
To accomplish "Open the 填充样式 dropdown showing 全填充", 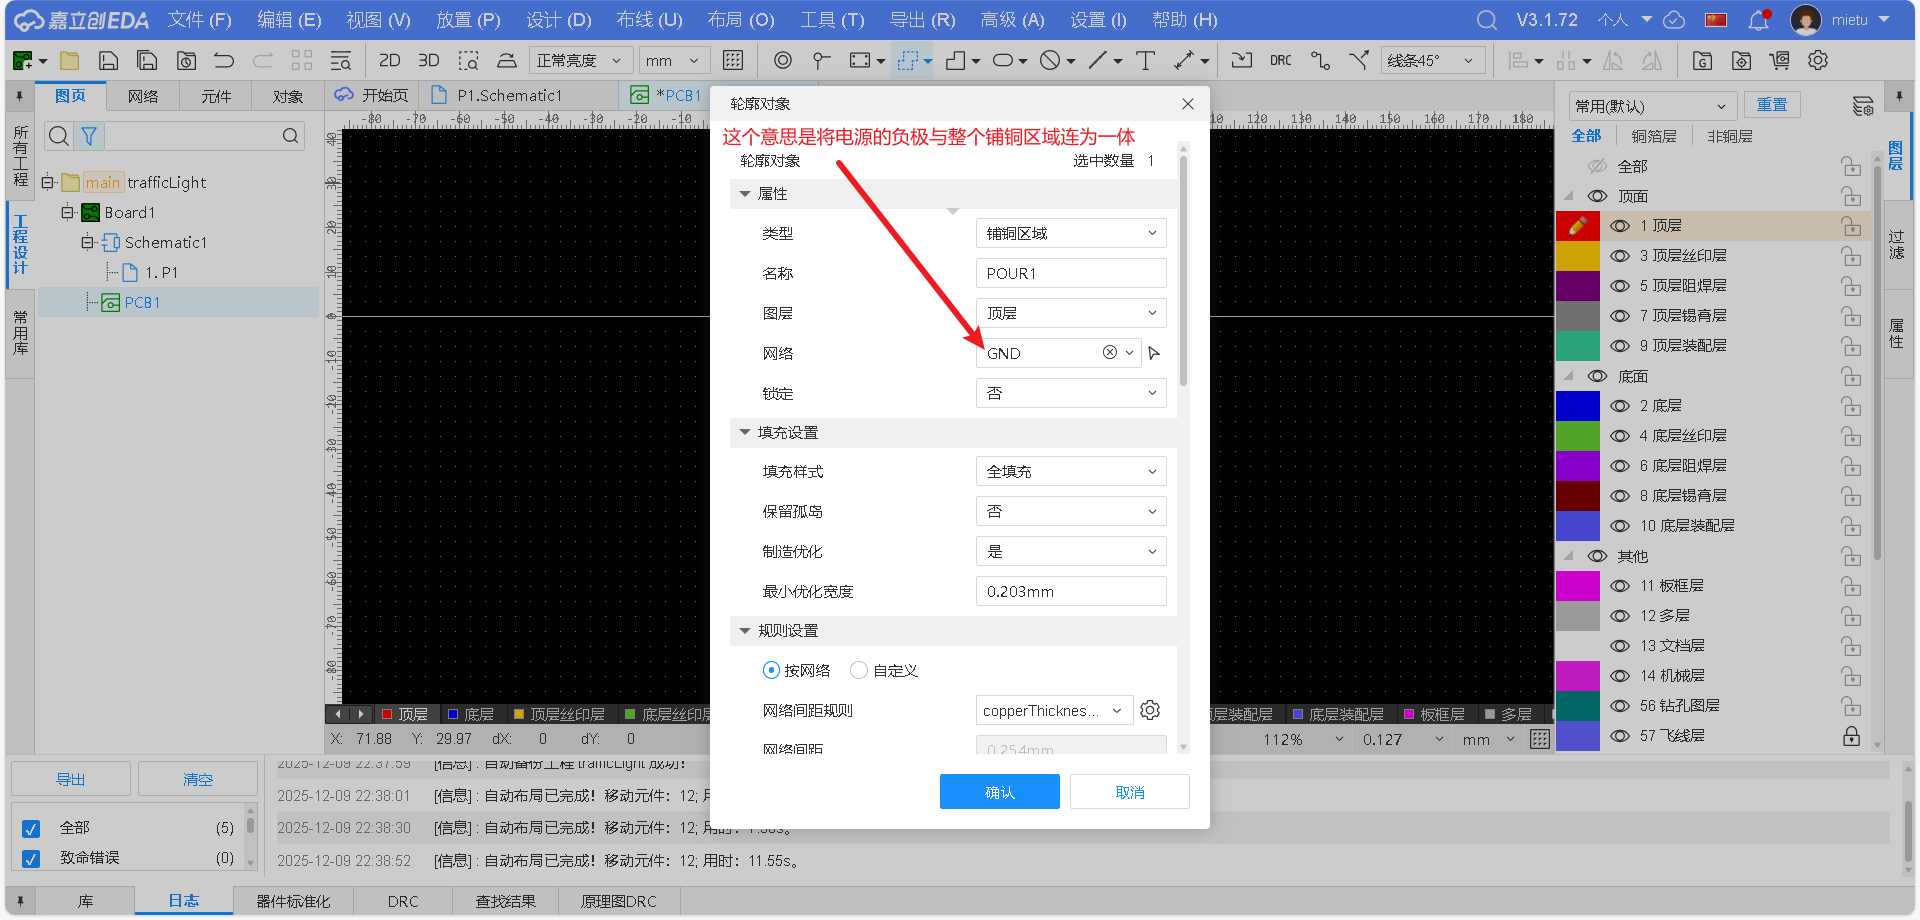I will 1070,470.
